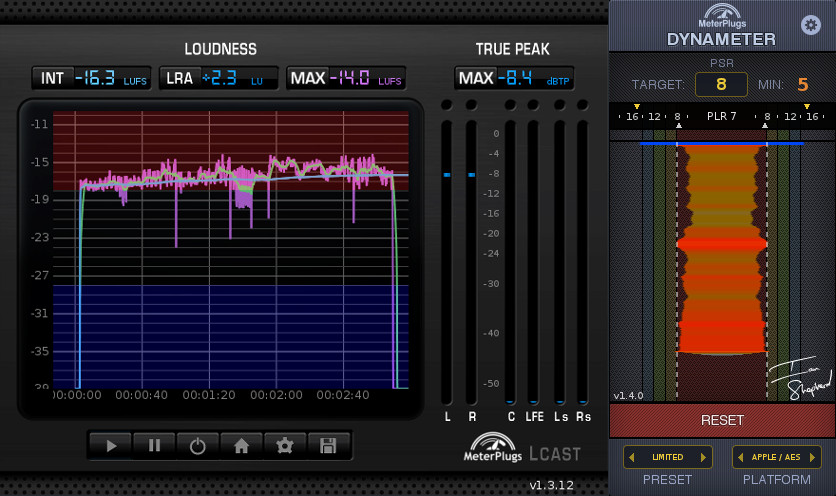Select previous platform with APPLE / AES left arrow
This screenshot has width=836, height=496.
tap(741, 457)
